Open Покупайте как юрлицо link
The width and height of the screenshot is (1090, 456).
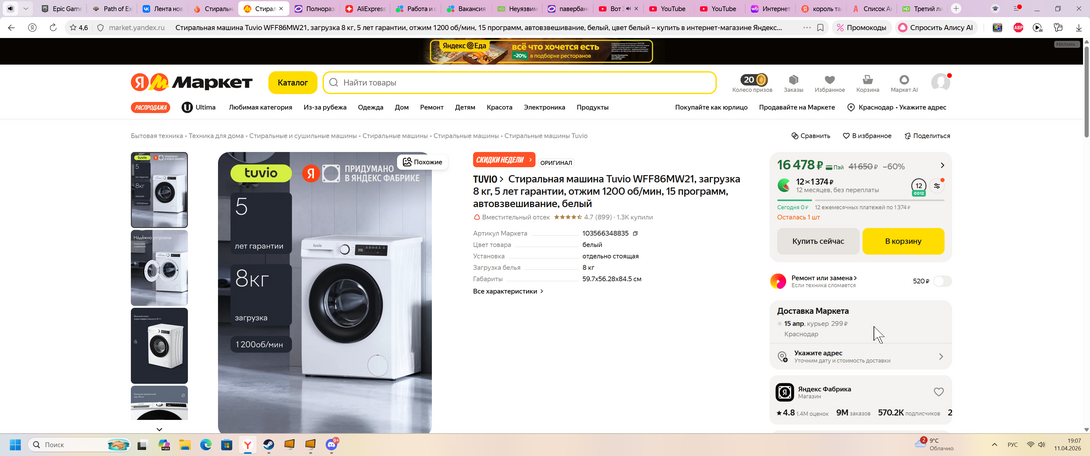[x=711, y=108]
